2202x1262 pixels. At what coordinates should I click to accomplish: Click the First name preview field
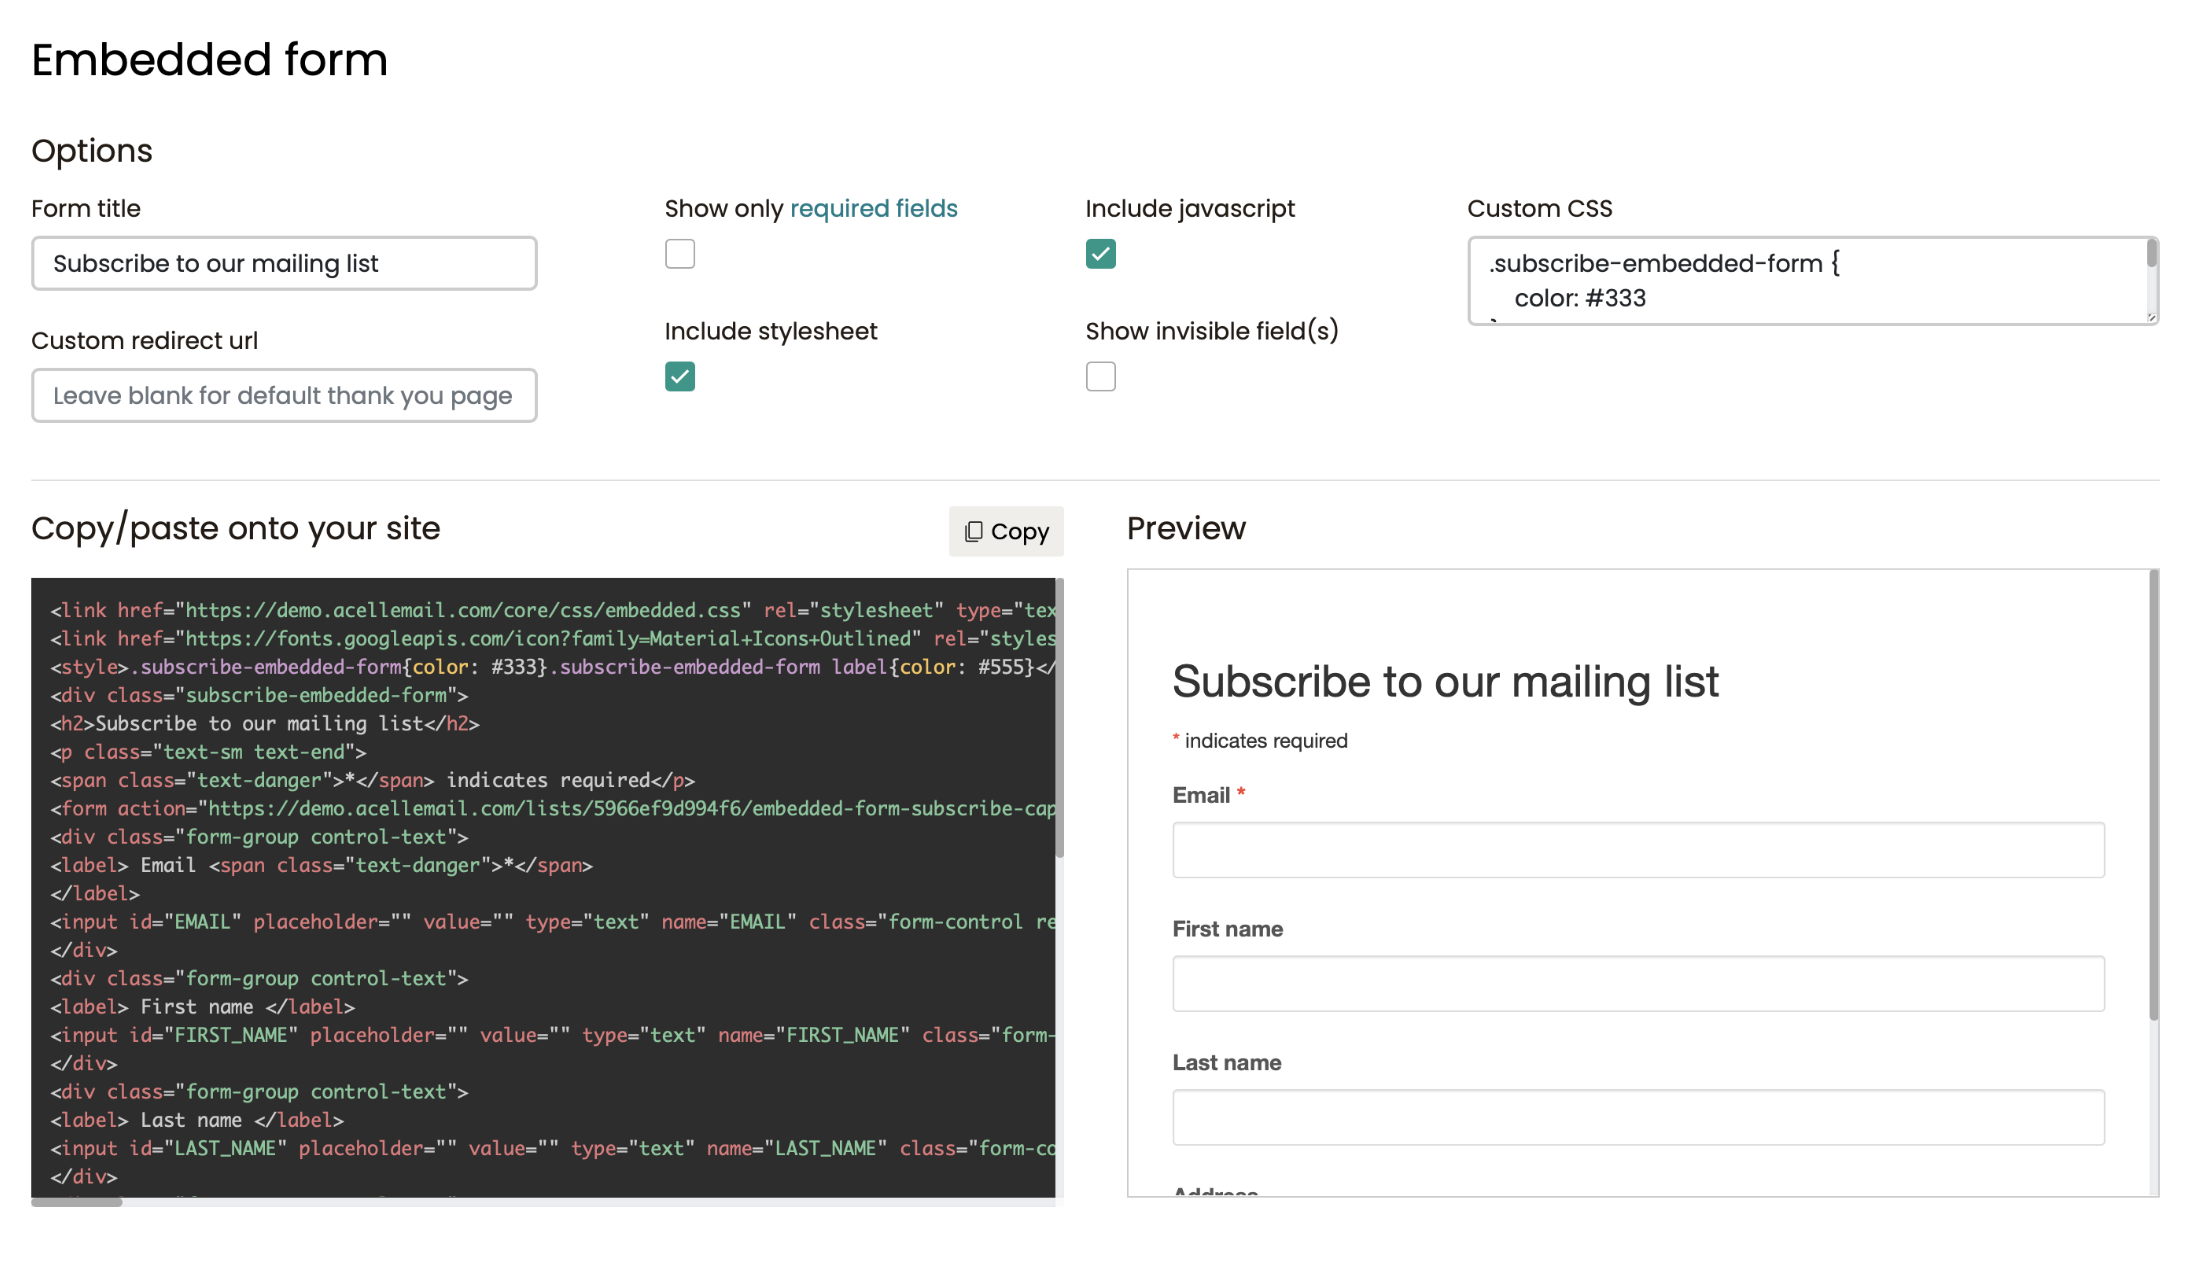1637,984
